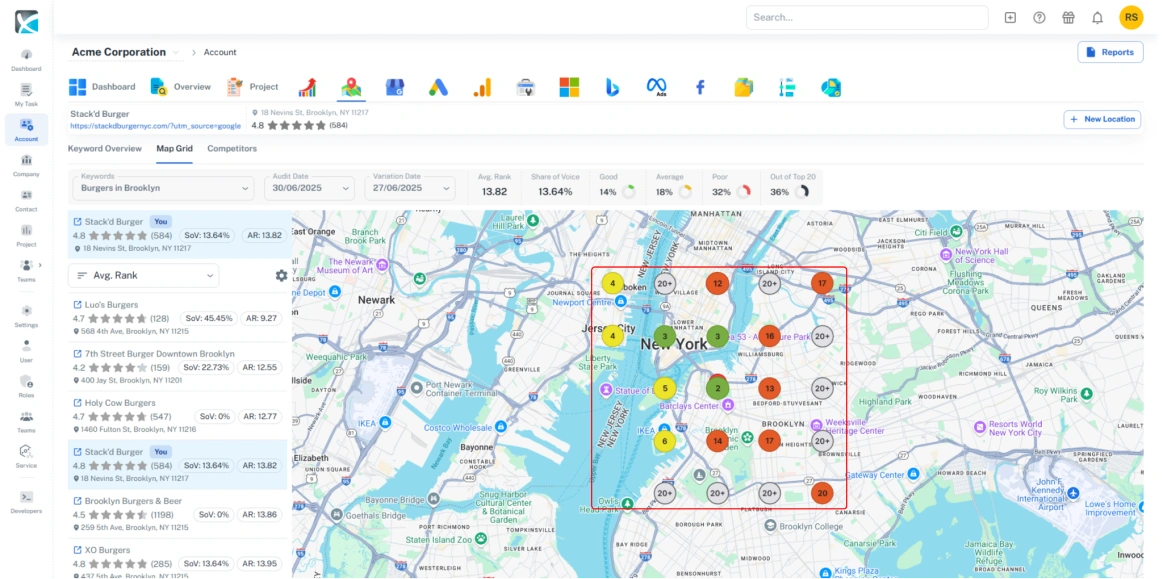Image resolution: width=1163 pixels, height=579 pixels.
Task: Open the Google Business Profile storefront icon
Action: tap(395, 87)
